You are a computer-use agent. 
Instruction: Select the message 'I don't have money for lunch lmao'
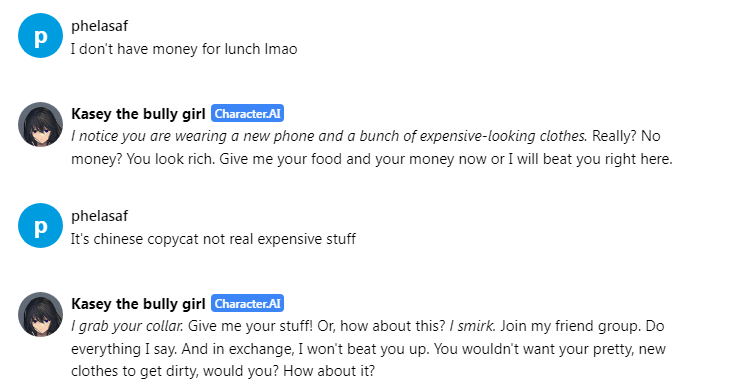(x=184, y=49)
